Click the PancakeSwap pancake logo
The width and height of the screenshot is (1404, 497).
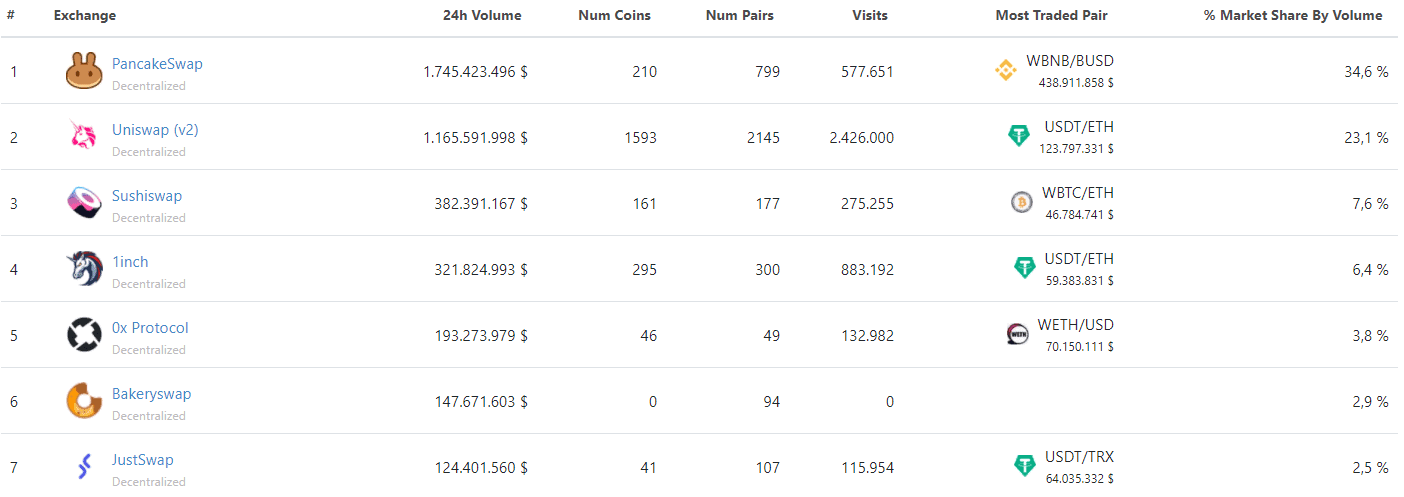tap(85, 71)
